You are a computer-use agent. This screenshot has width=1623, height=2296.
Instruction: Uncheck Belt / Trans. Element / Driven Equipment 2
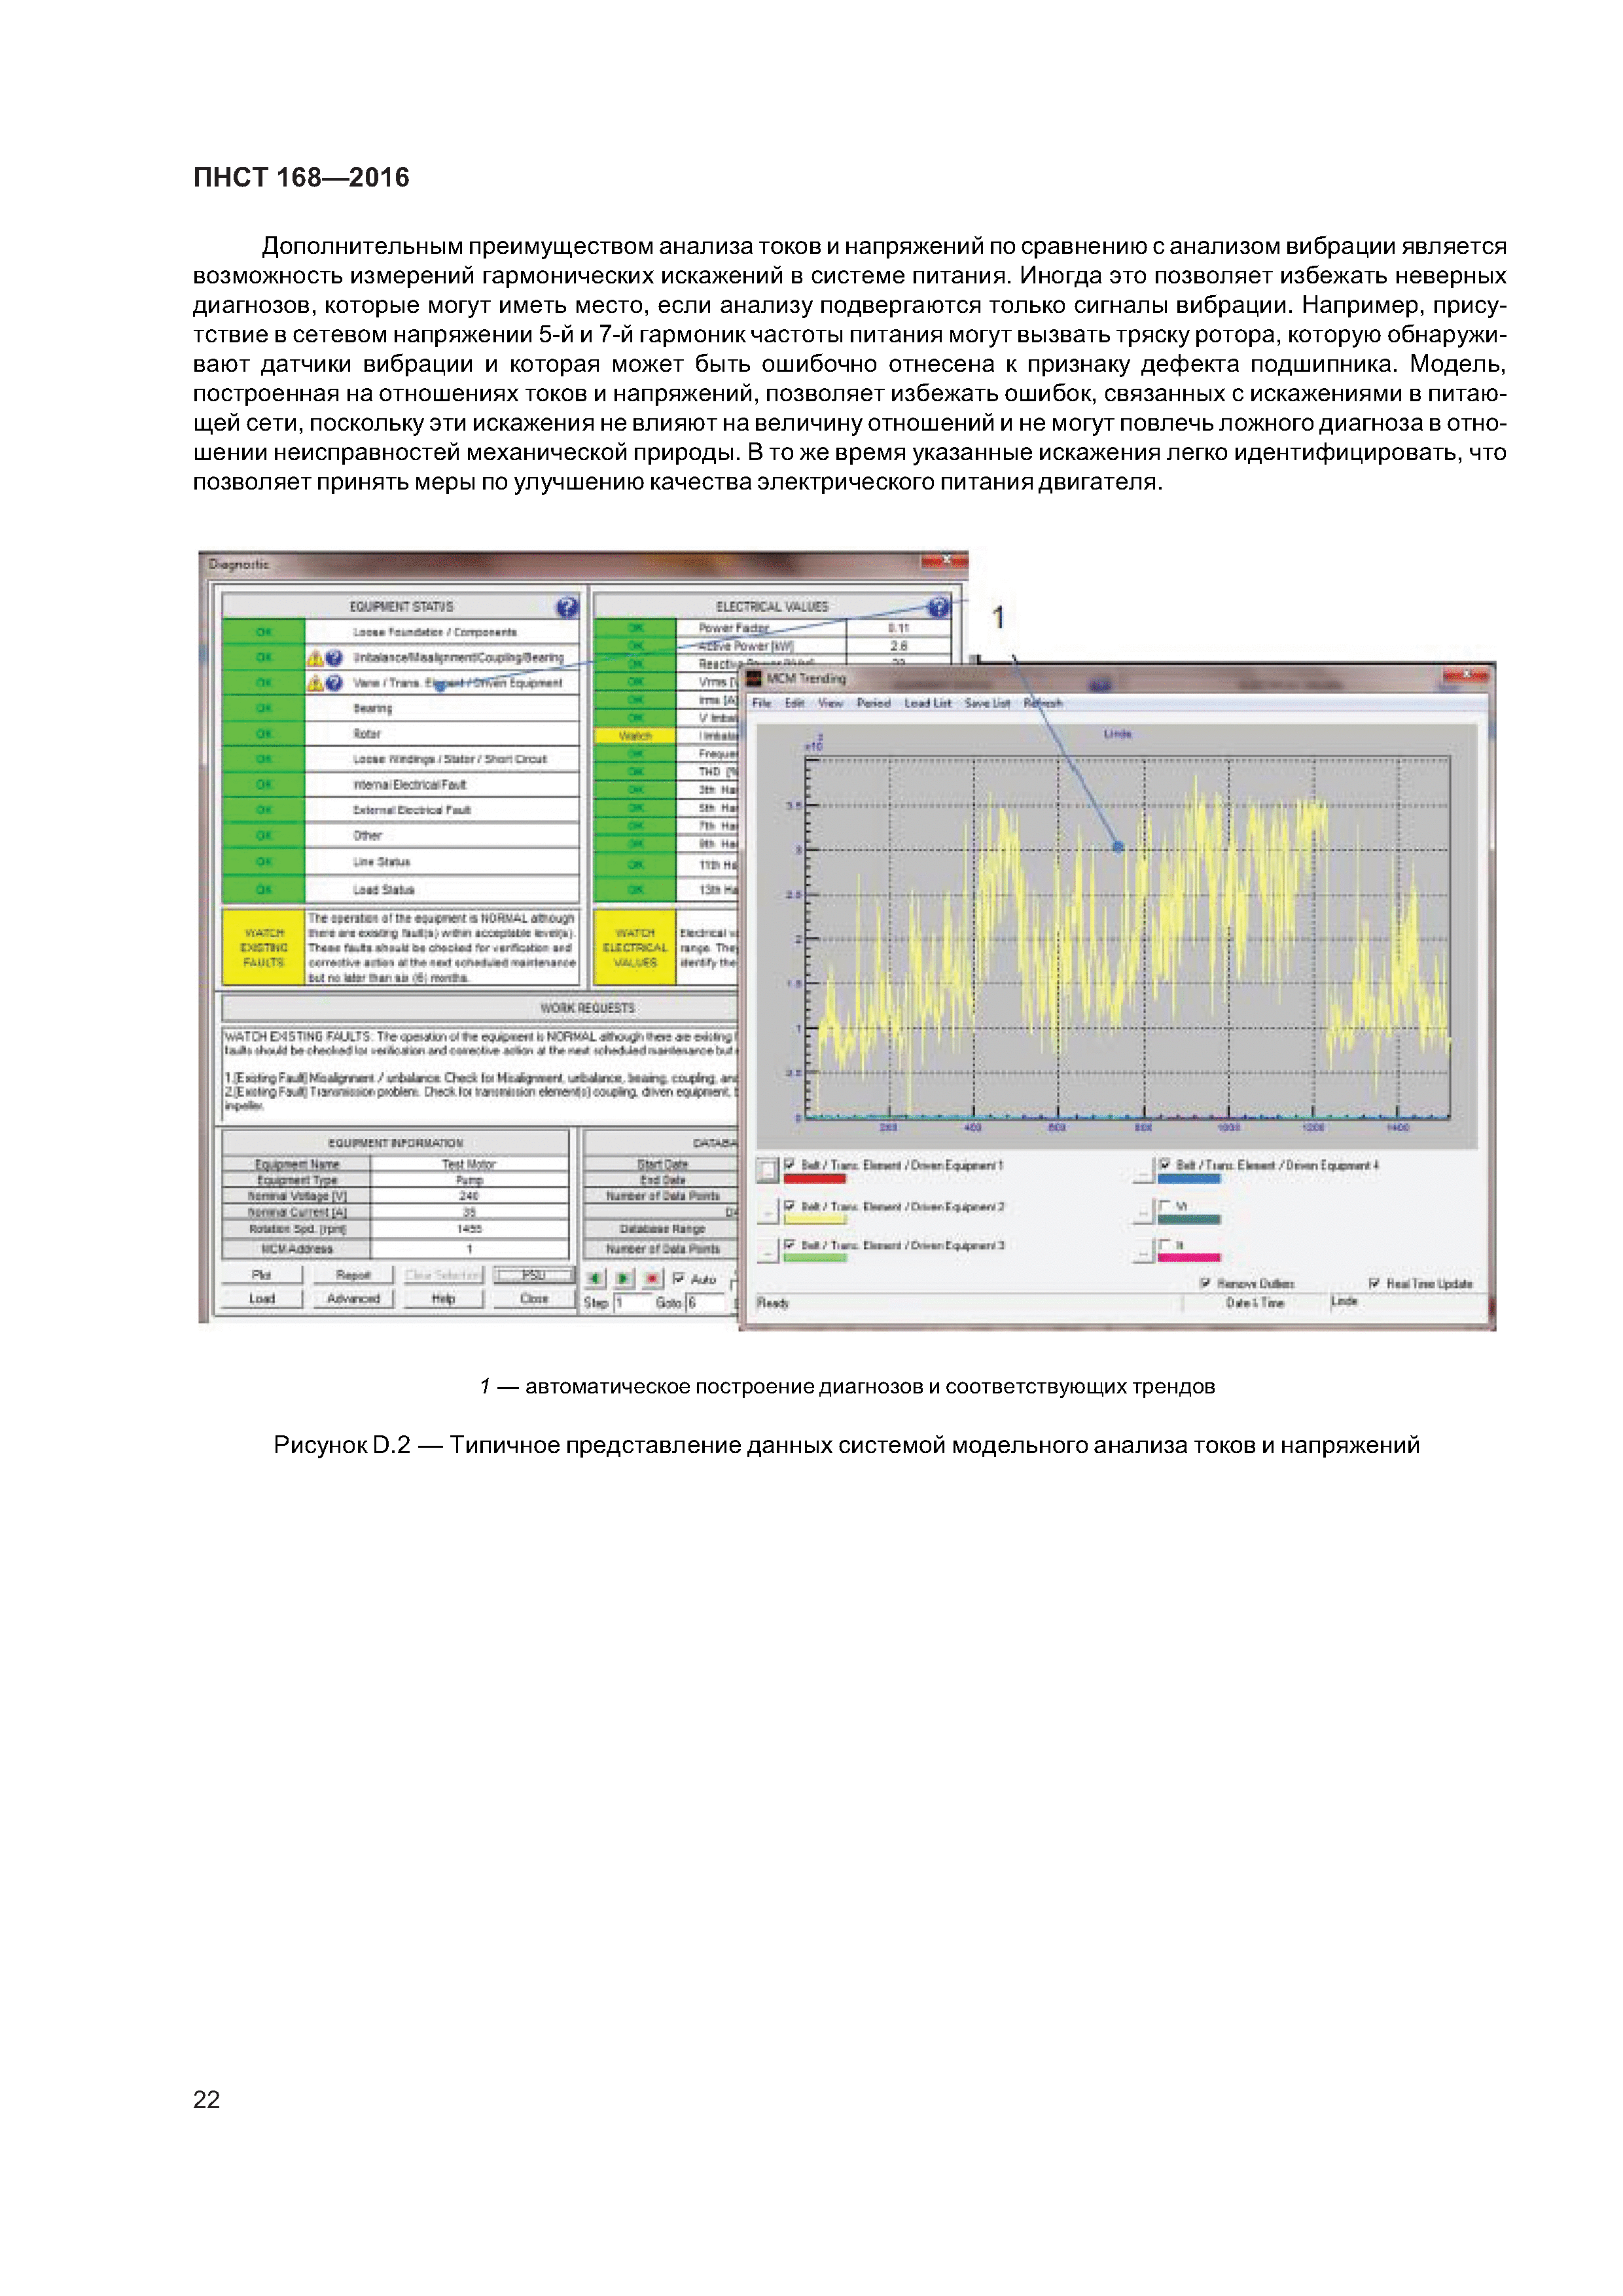tap(789, 1205)
